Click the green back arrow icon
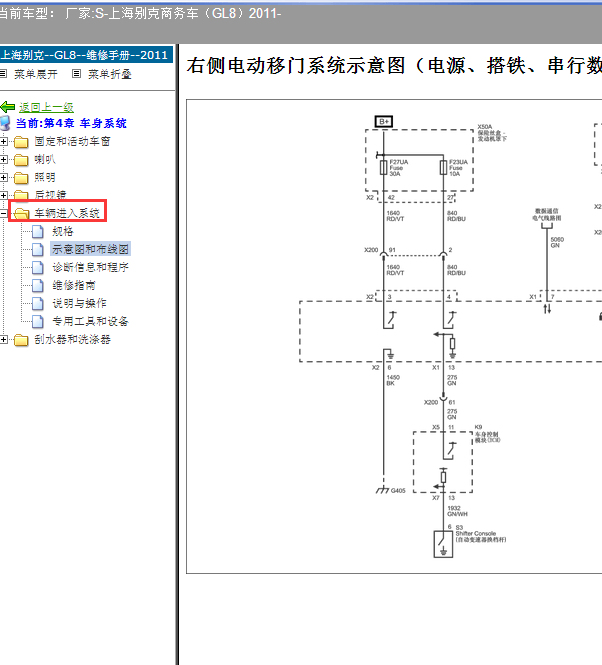This screenshot has height=665, width=602. pos(8,107)
